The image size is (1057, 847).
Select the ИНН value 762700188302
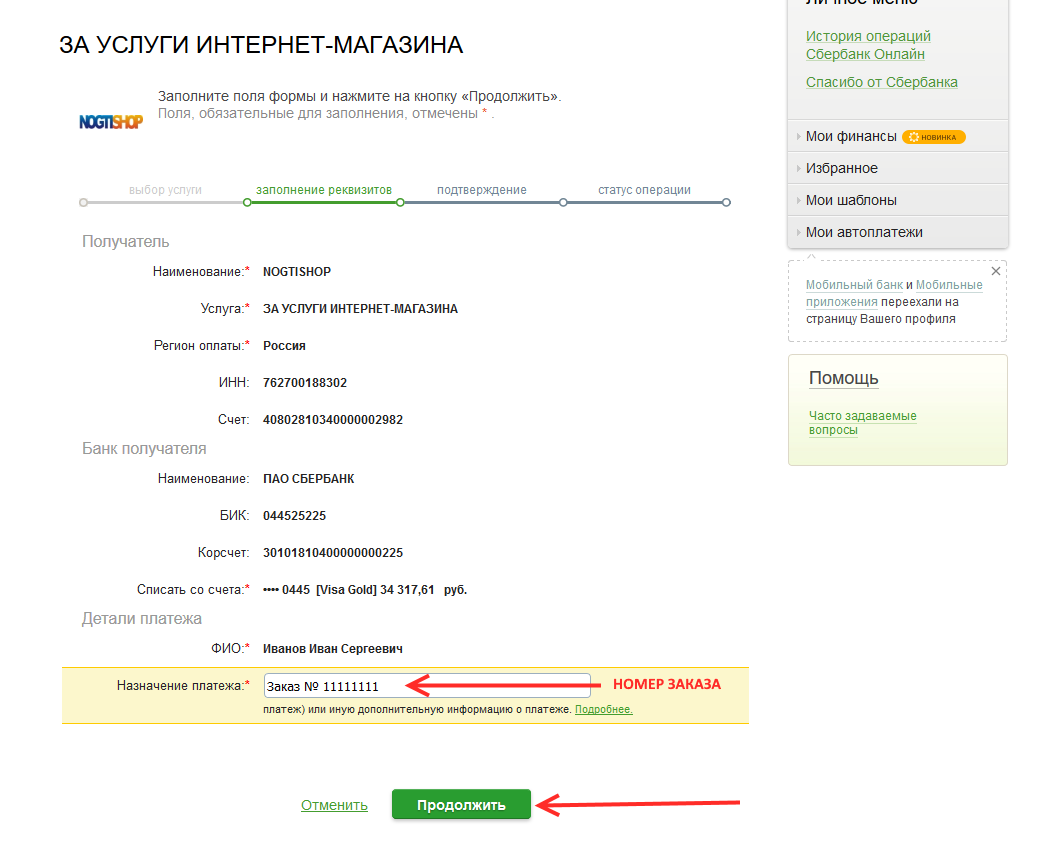[305, 383]
